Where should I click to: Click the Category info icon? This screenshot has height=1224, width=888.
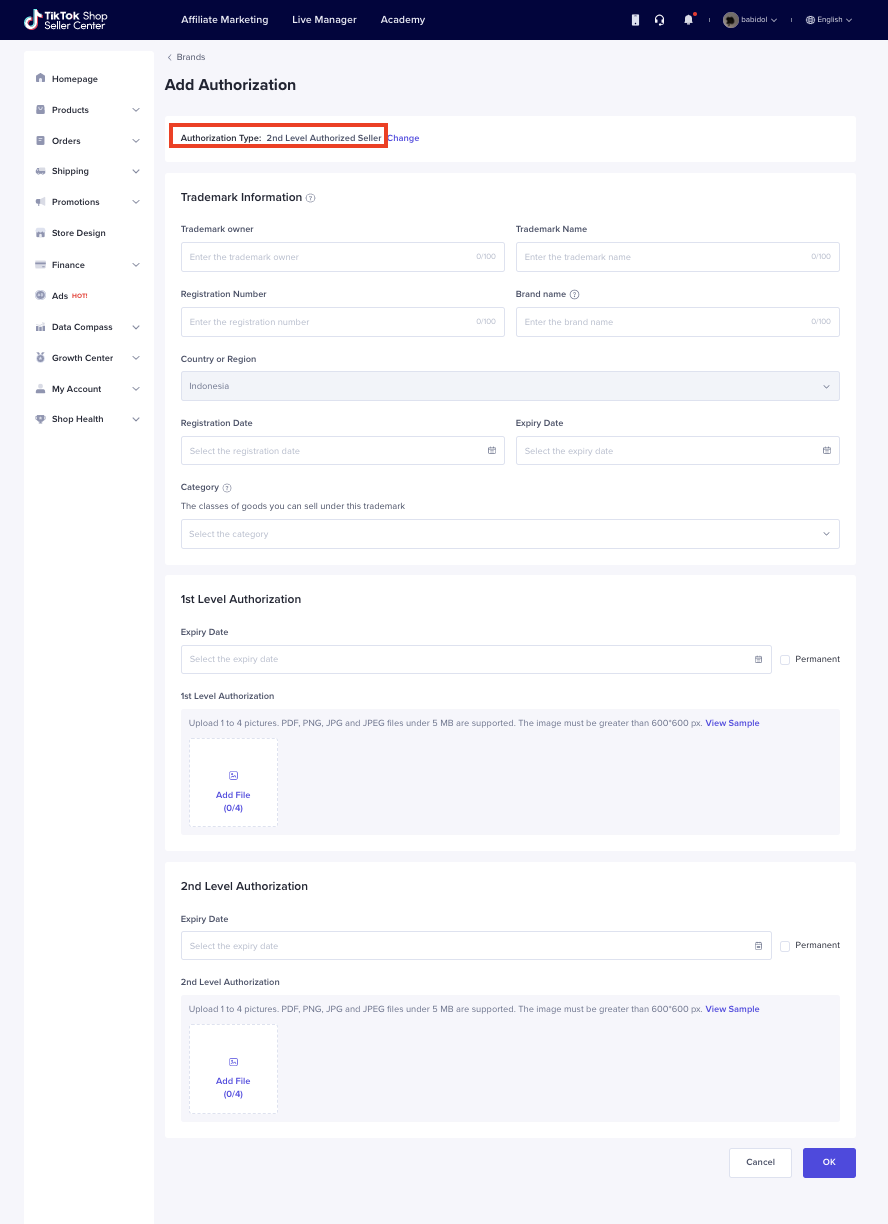click(227, 488)
